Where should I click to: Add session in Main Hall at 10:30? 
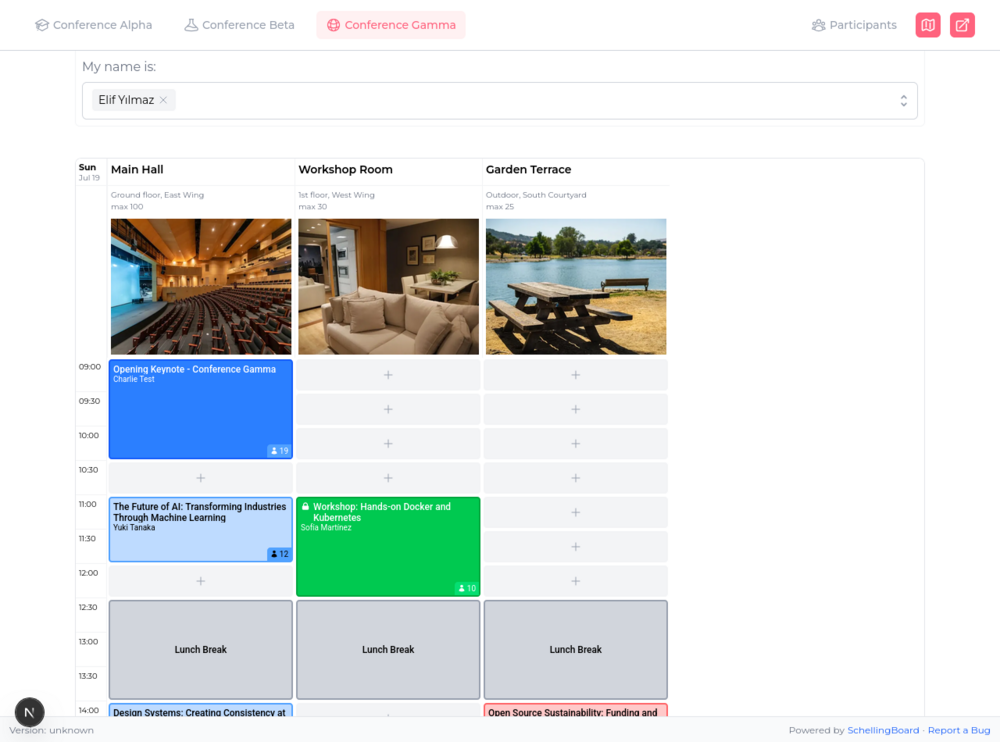click(x=201, y=479)
